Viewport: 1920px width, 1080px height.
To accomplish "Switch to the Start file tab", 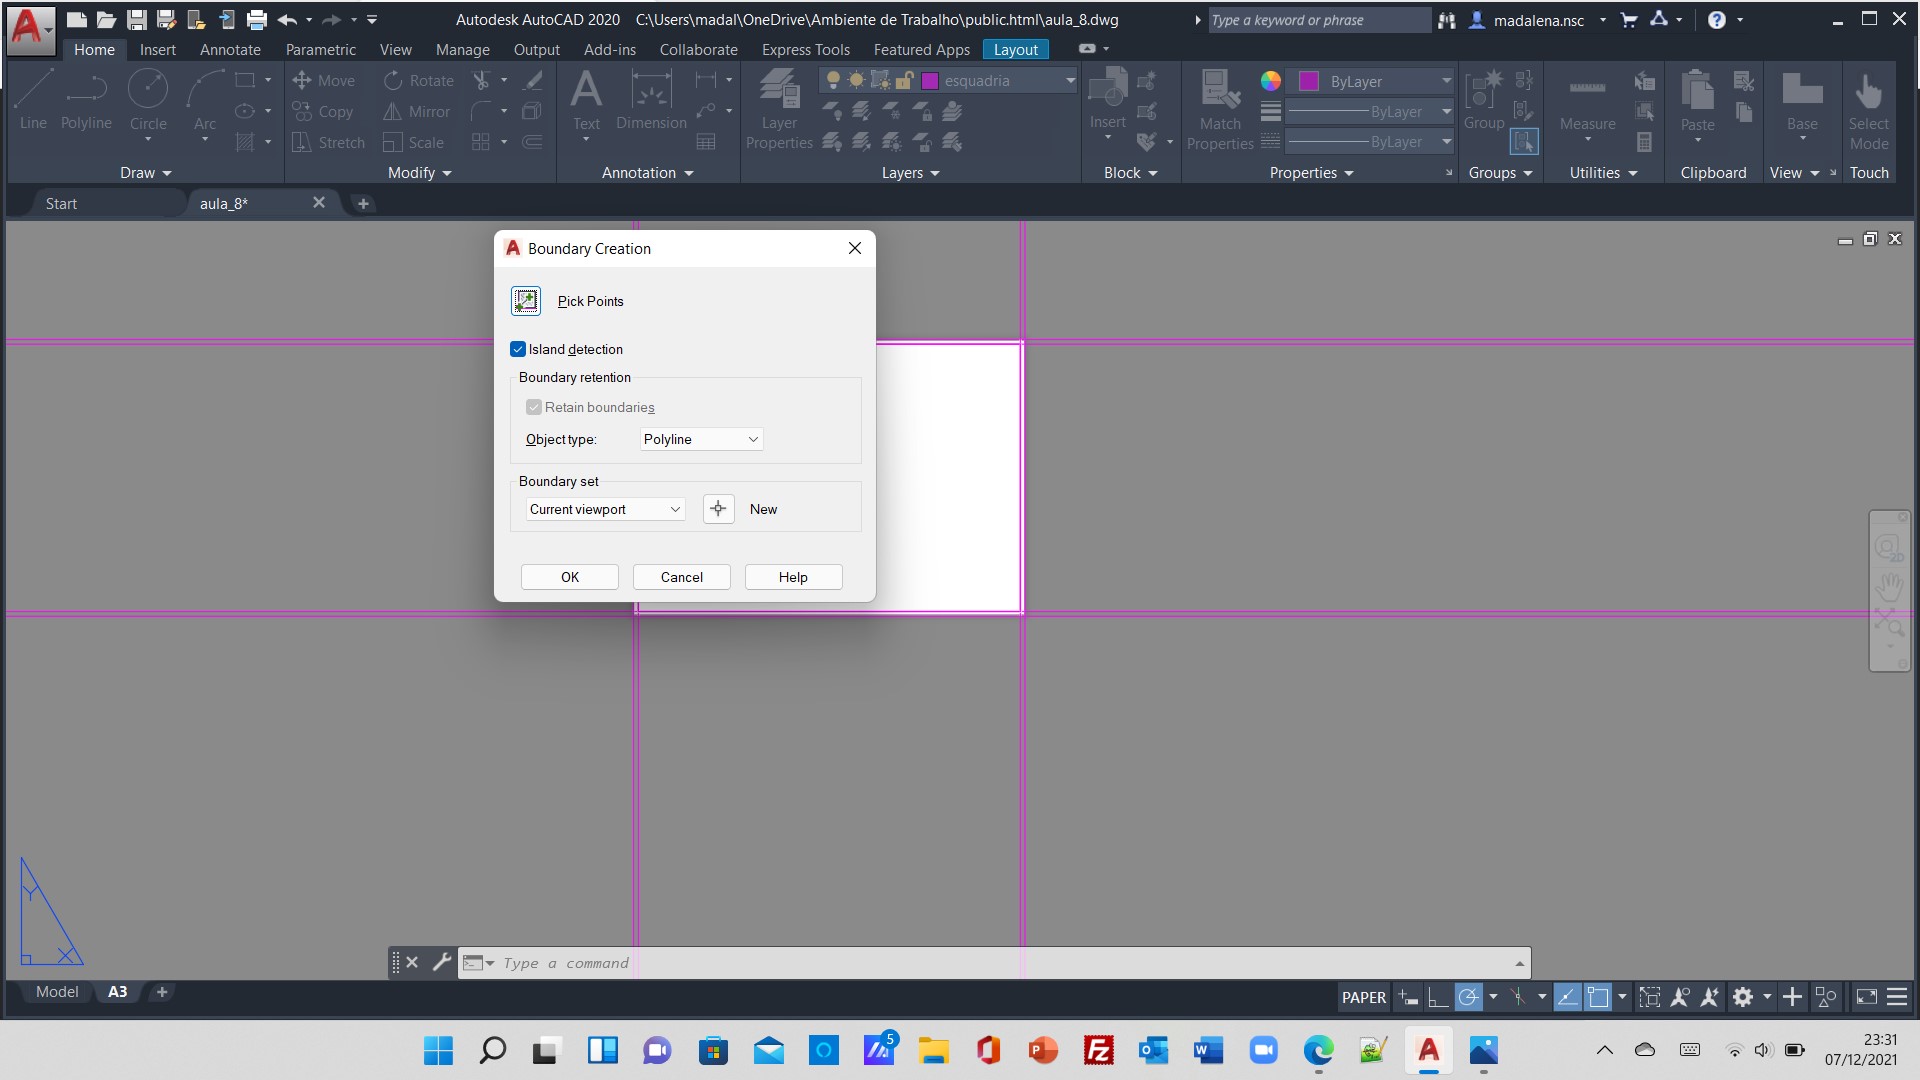I will 61,203.
